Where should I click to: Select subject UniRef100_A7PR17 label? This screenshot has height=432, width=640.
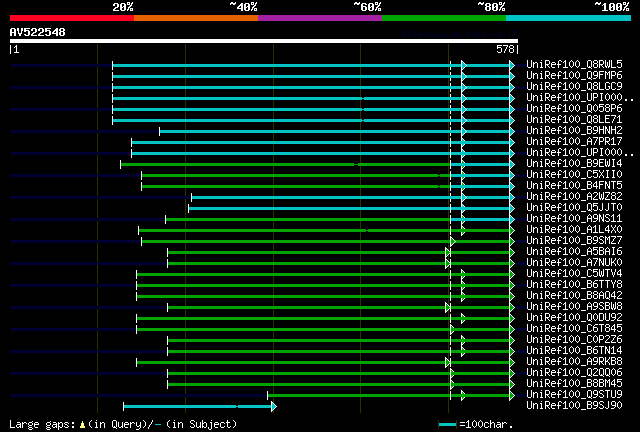[574, 142]
